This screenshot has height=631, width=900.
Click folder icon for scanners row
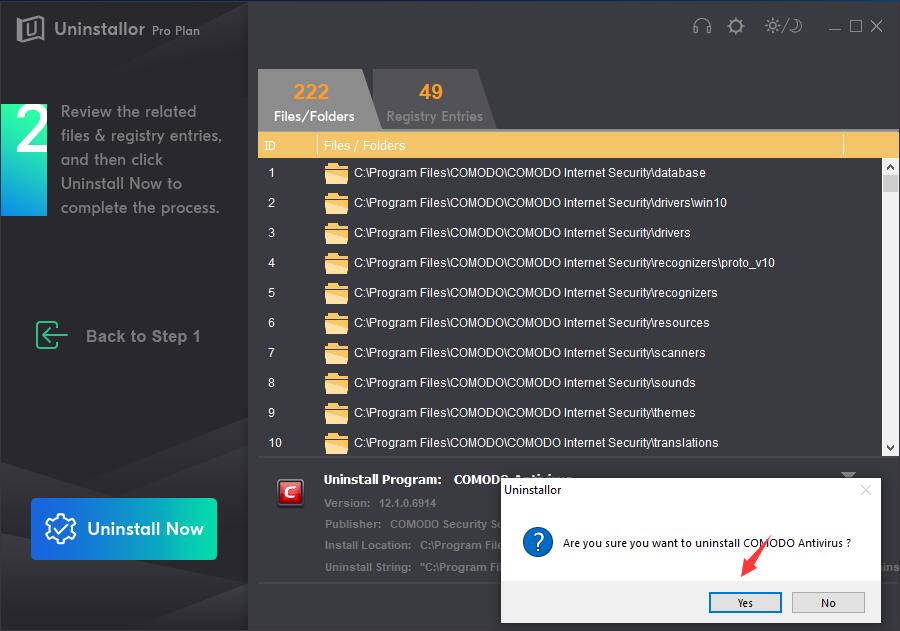[x=336, y=353]
